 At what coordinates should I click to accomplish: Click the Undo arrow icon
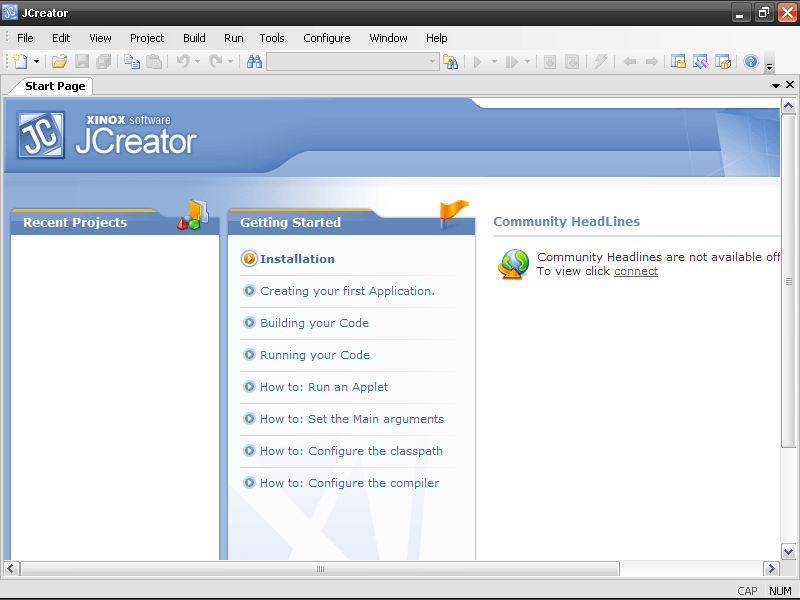[183, 62]
